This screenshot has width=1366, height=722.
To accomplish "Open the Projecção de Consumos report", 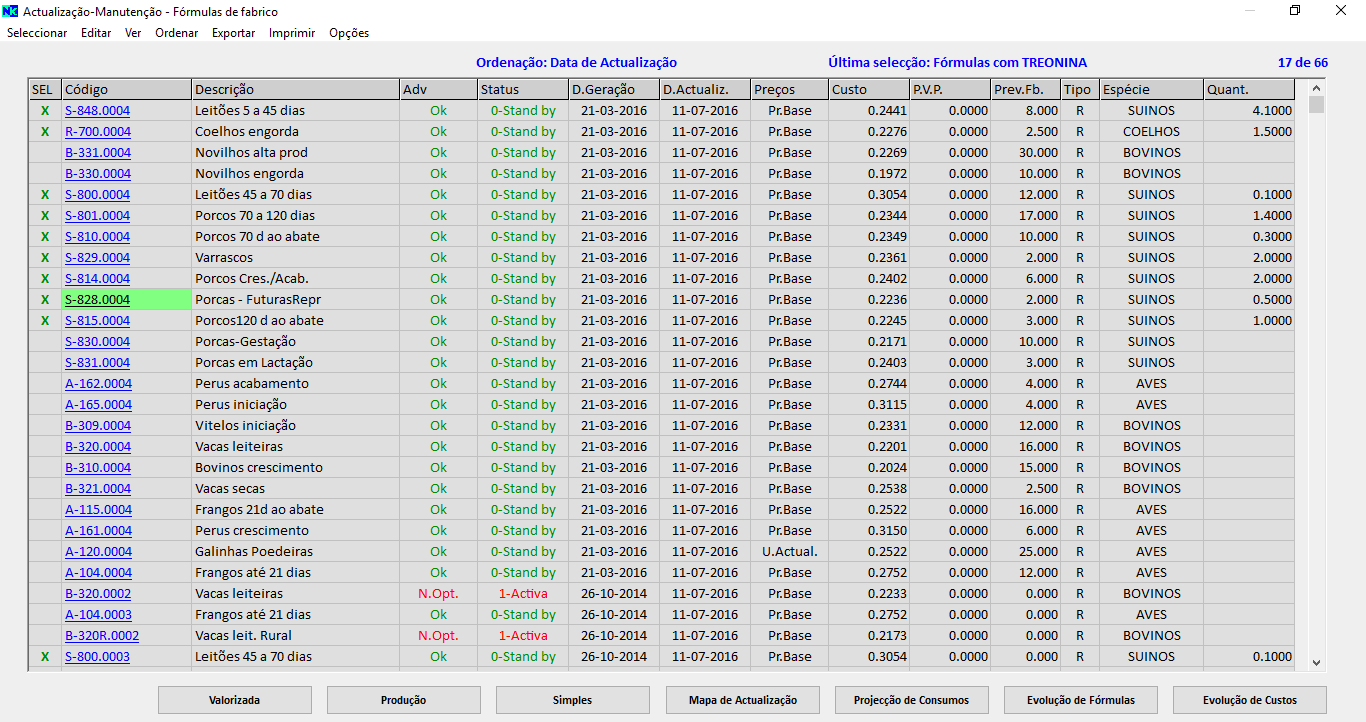I will click(x=911, y=700).
